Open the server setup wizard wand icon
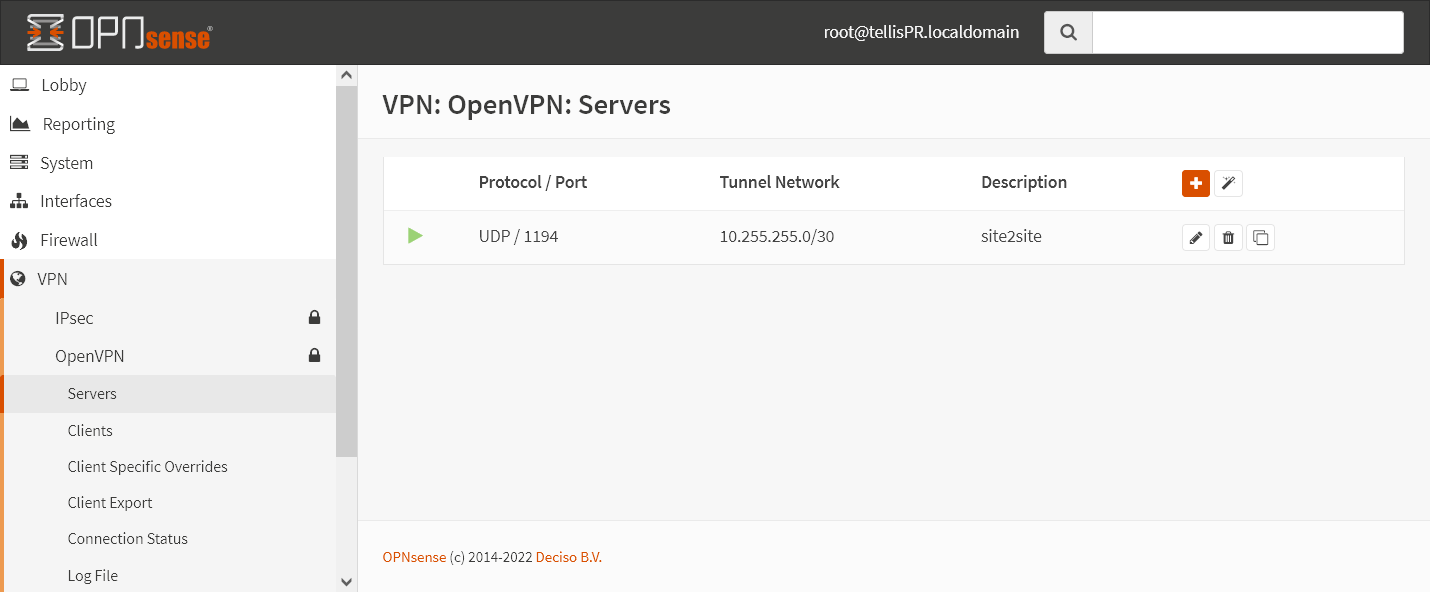This screenshot has width=1430, height=592. (x=1228, y=183)
